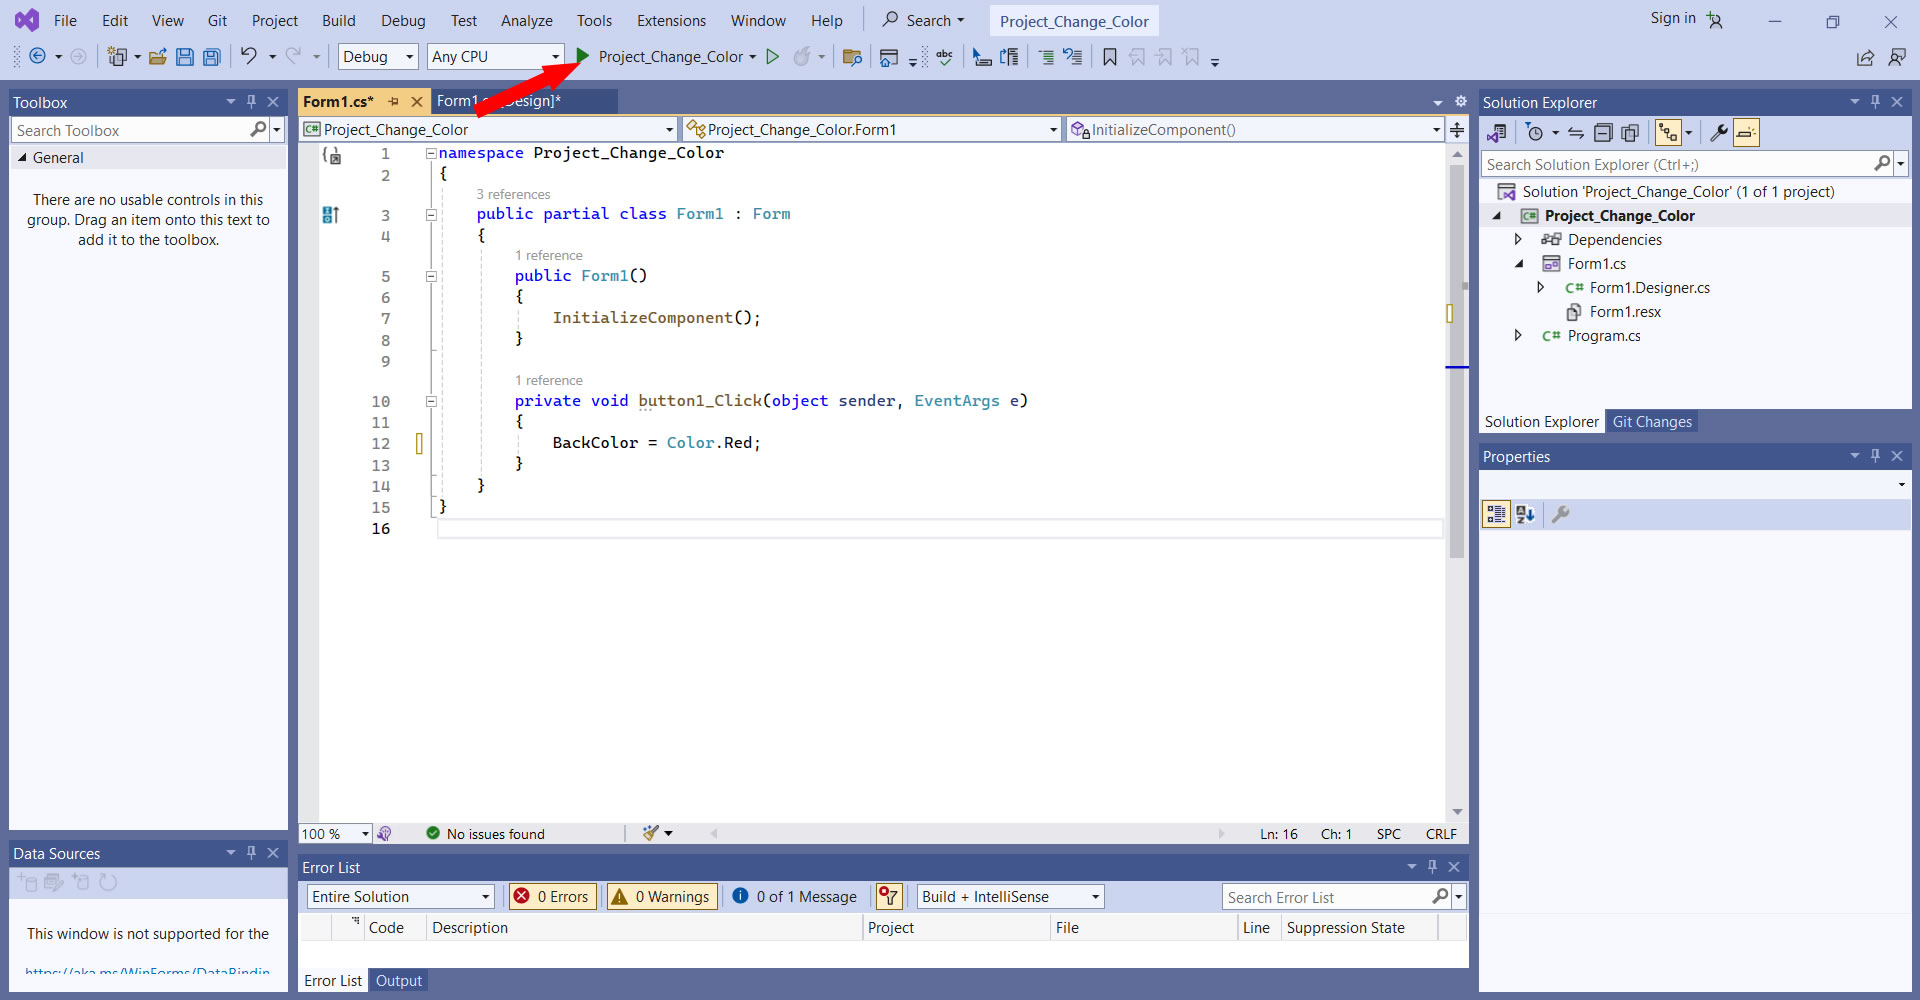Click the Undo arrow in the toolbar
1920x1000 pixels.
tap(248, 57)
